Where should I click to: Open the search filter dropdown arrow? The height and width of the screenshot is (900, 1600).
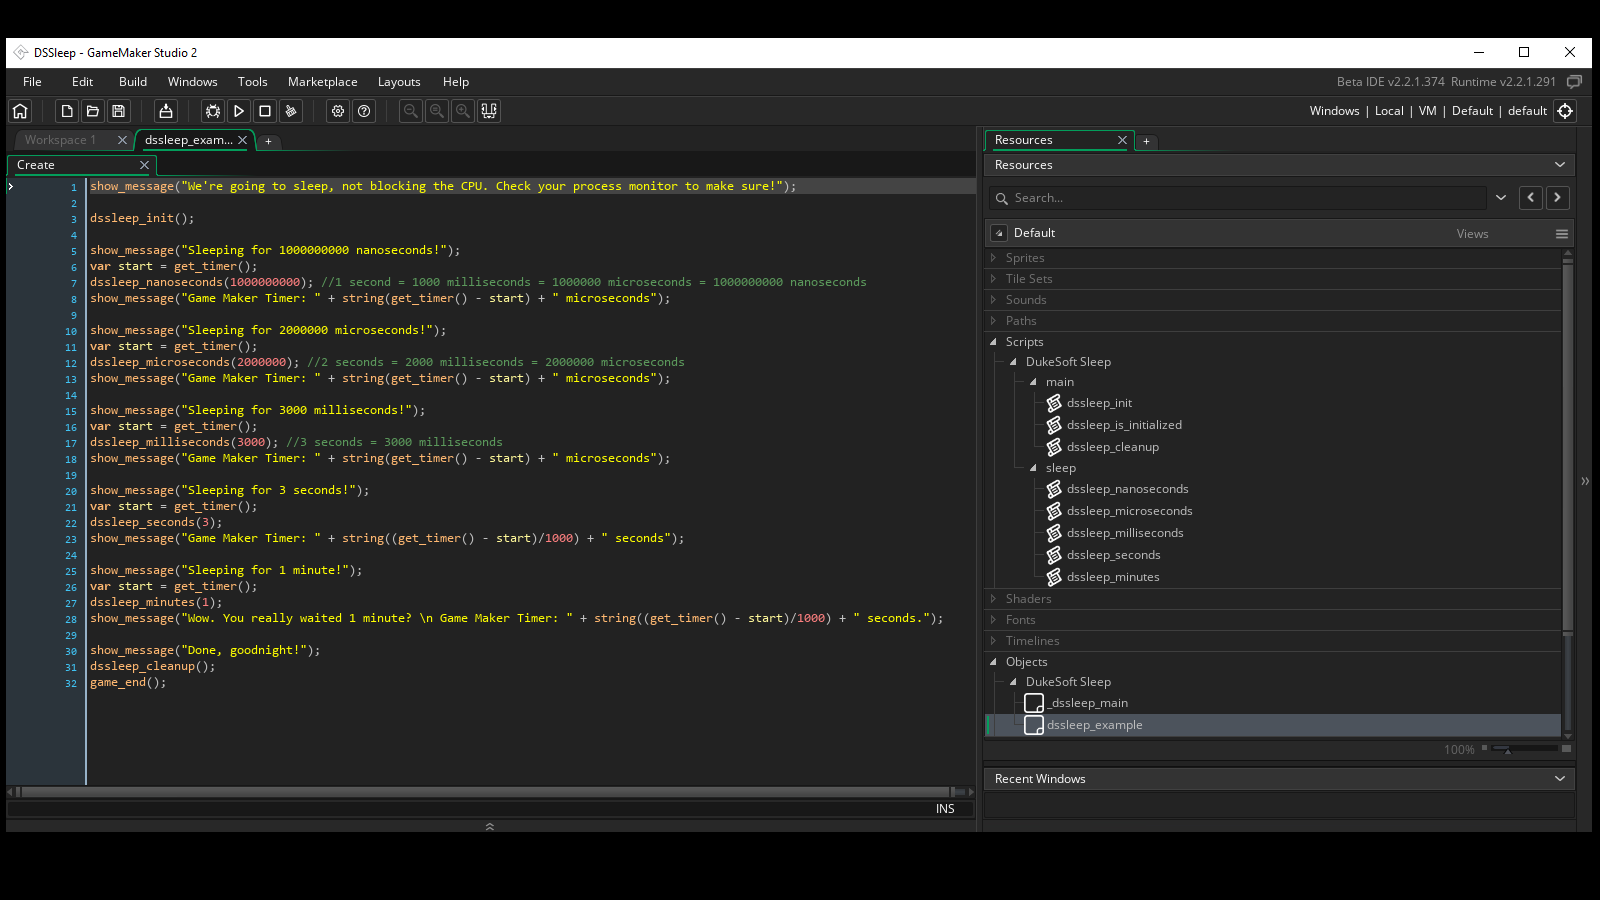pos(1501,198)
